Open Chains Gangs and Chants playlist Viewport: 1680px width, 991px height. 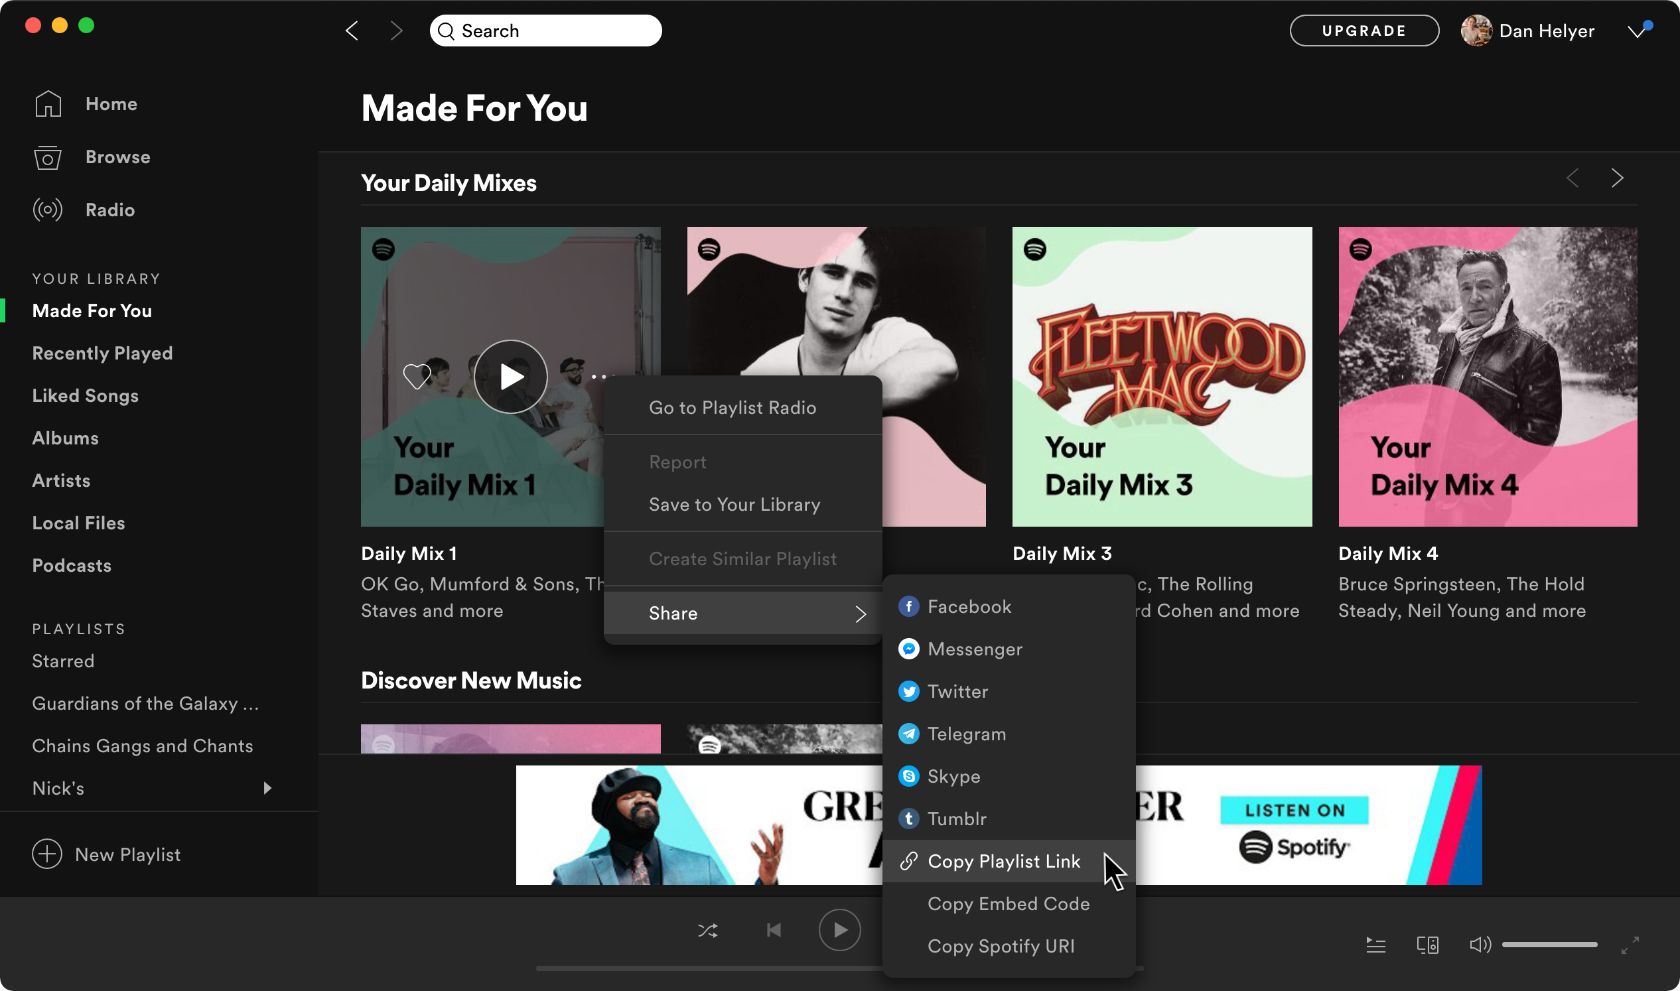tap(142, 746)
